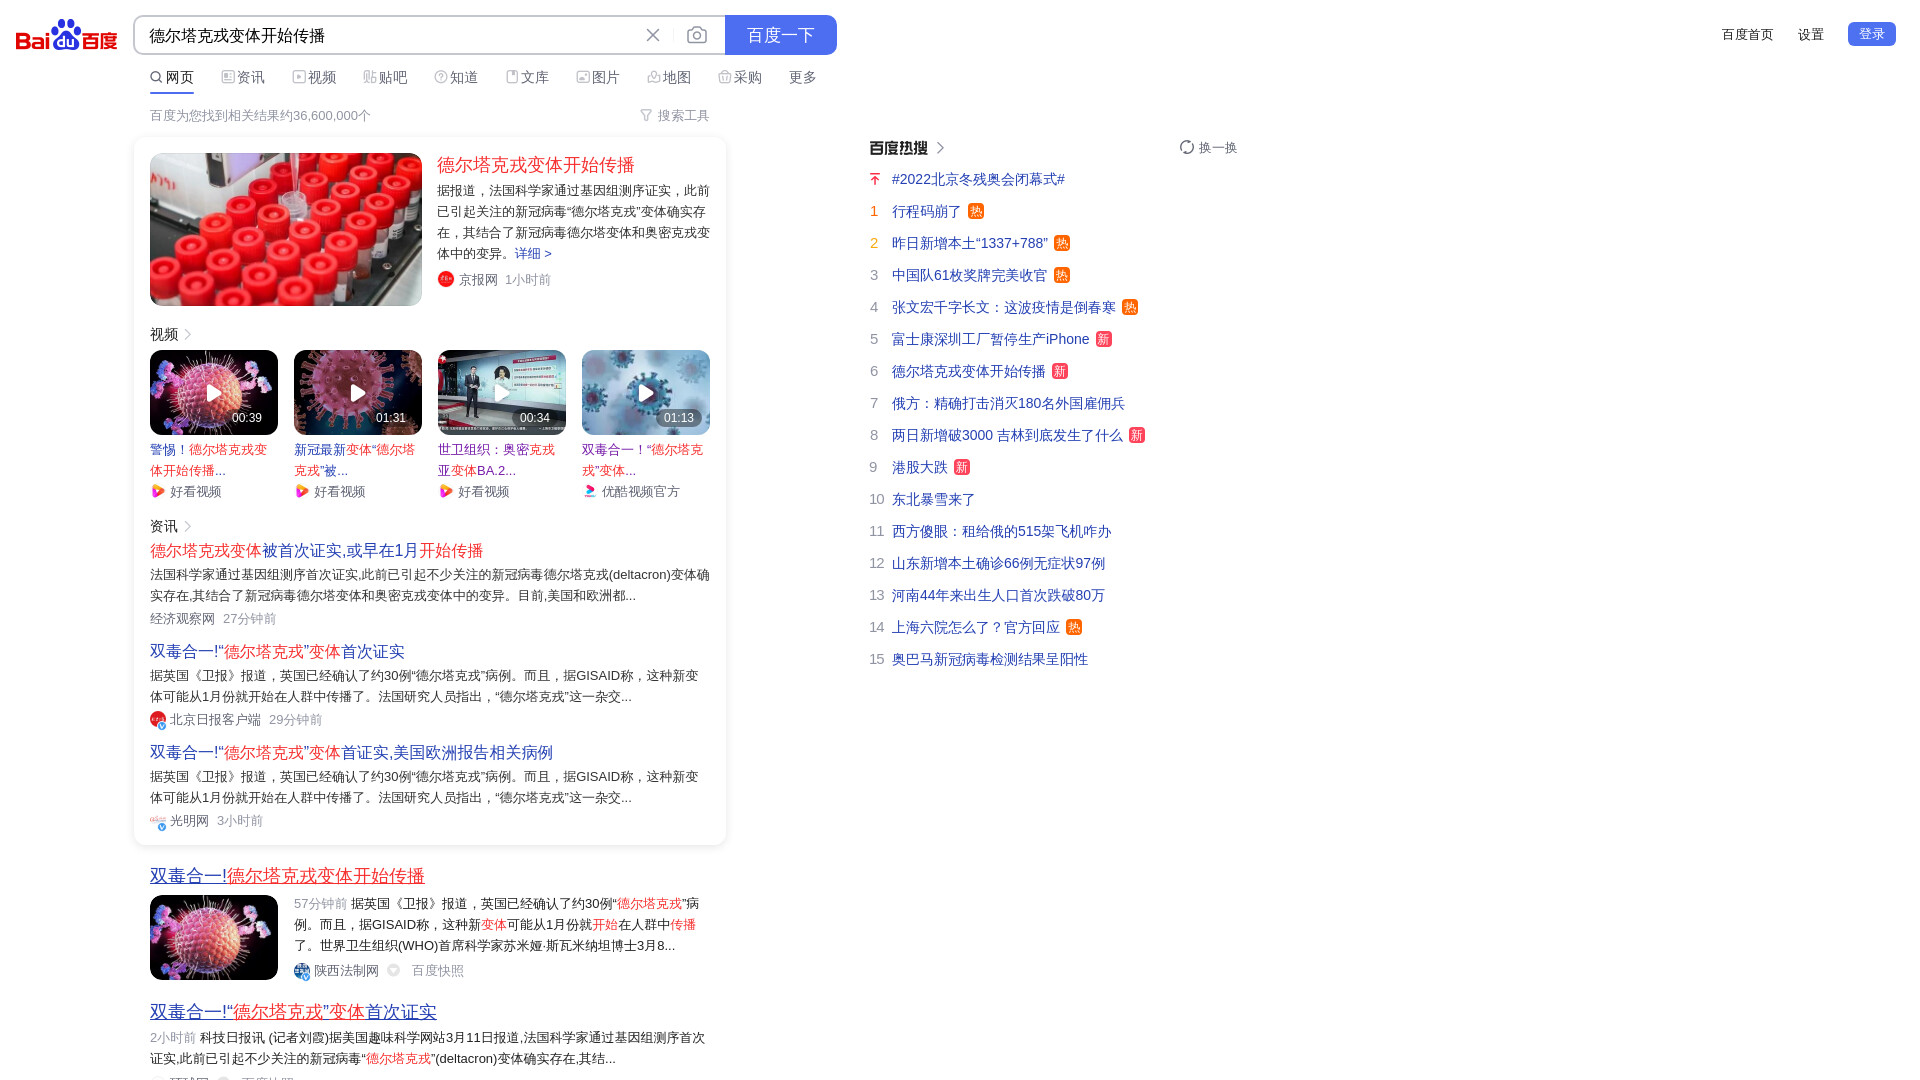Click the Baidu logo
Screen dimensions: 1920x1080
pyautogui.click(x=66, y=35)
